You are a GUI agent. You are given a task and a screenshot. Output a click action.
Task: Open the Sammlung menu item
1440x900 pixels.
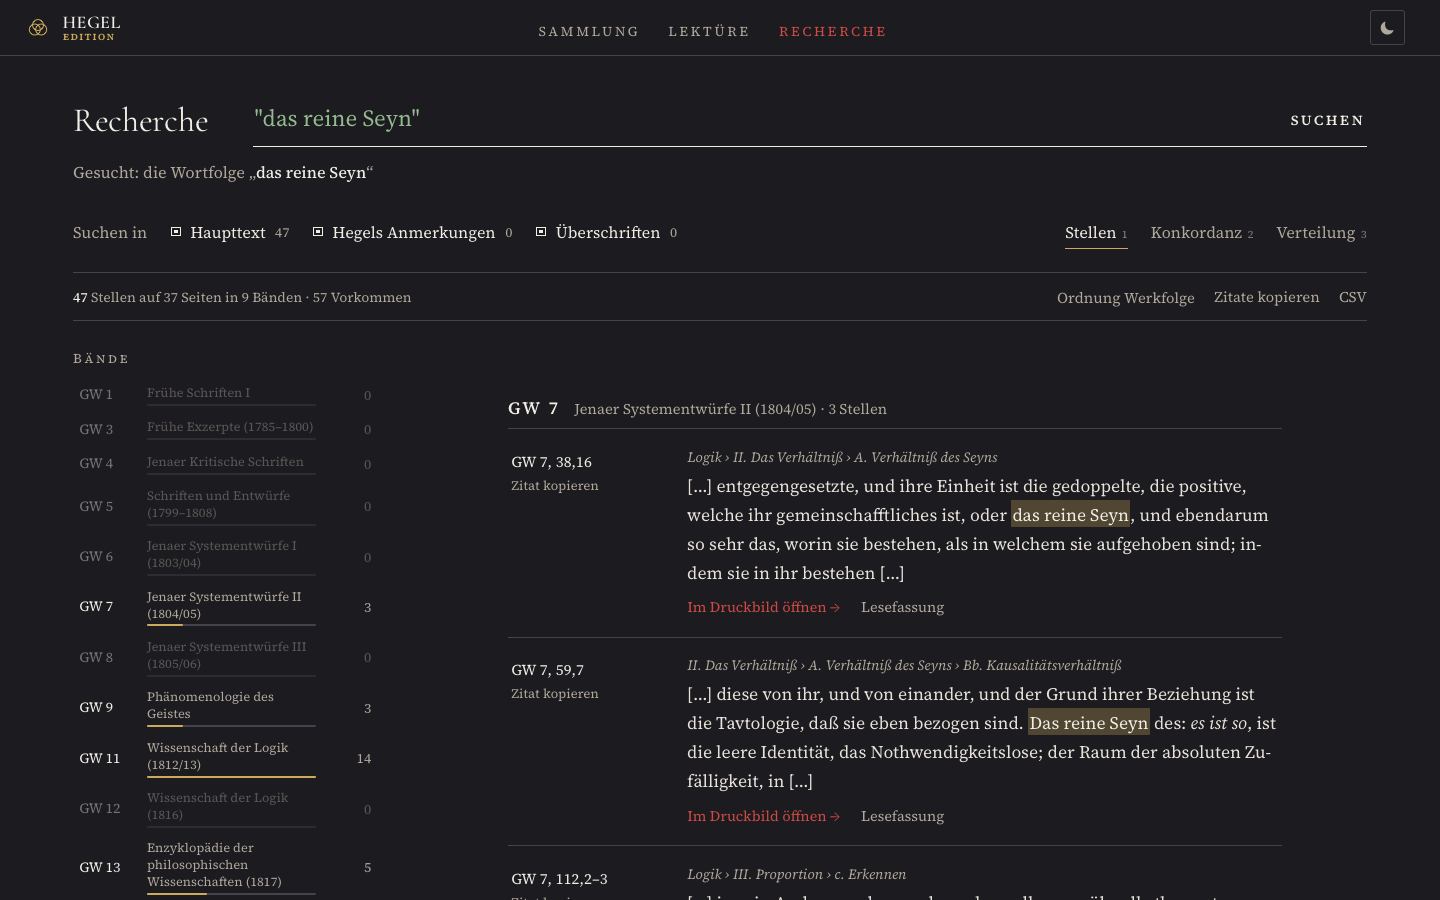click(588, 31)
